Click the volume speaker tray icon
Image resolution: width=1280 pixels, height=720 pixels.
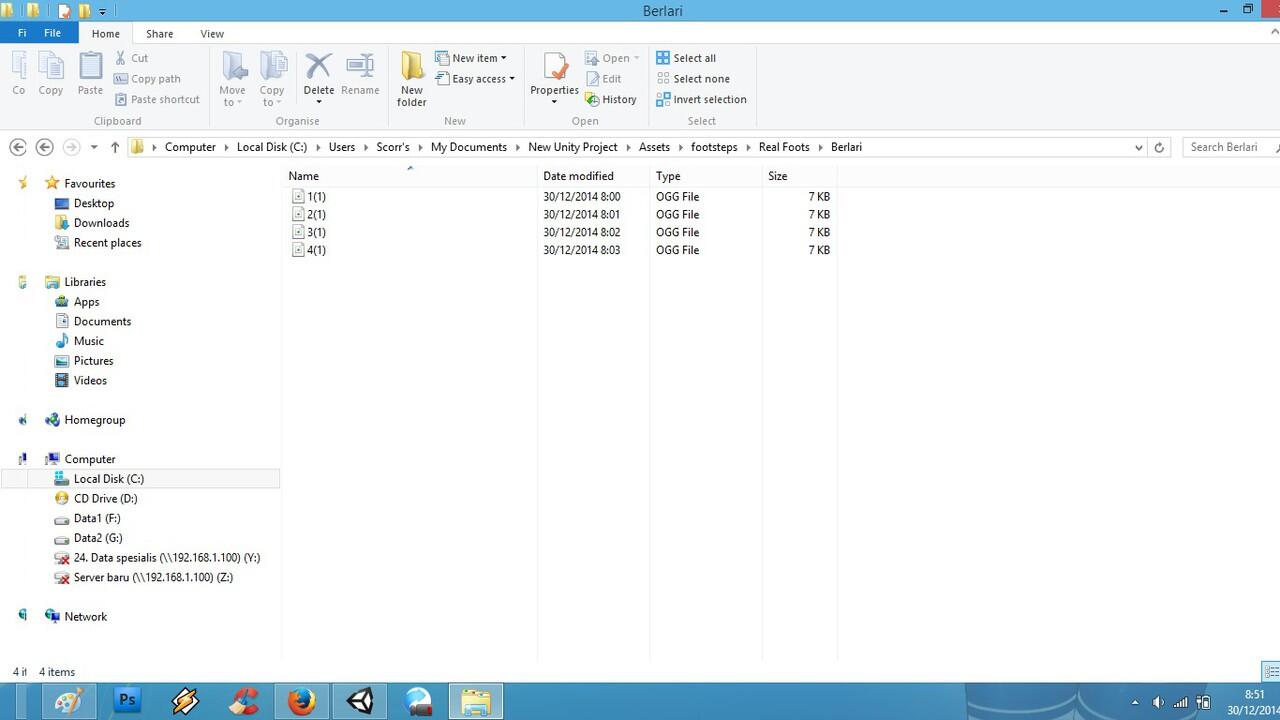pyautogui.click(x=1158, y=702)
